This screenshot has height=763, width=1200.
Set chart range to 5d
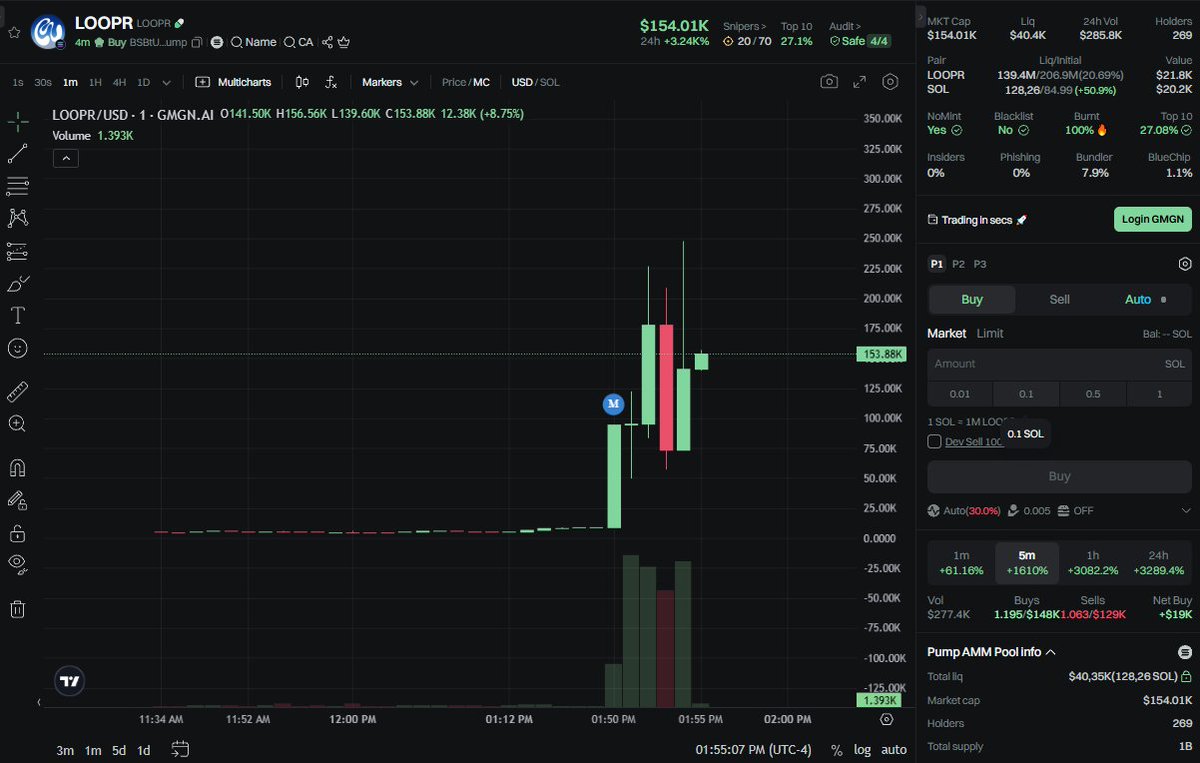click(119, 750)
